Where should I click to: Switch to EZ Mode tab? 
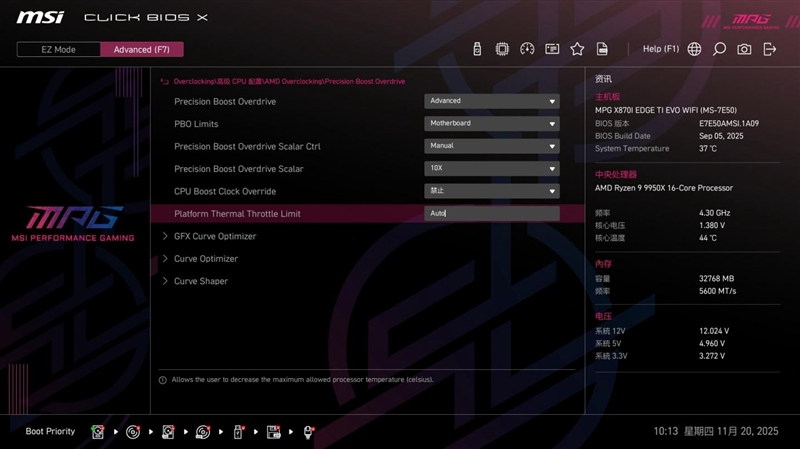[x=58, y=49]
